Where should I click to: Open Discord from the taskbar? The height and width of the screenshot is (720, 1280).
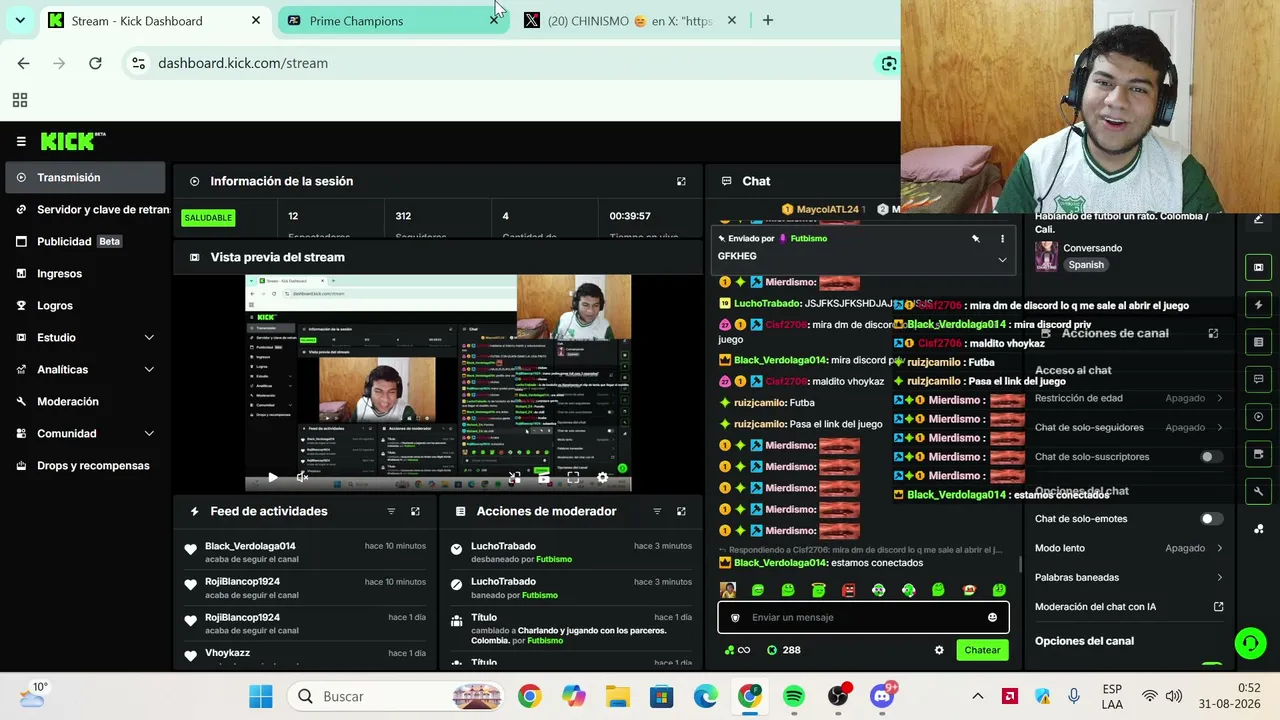882,696
